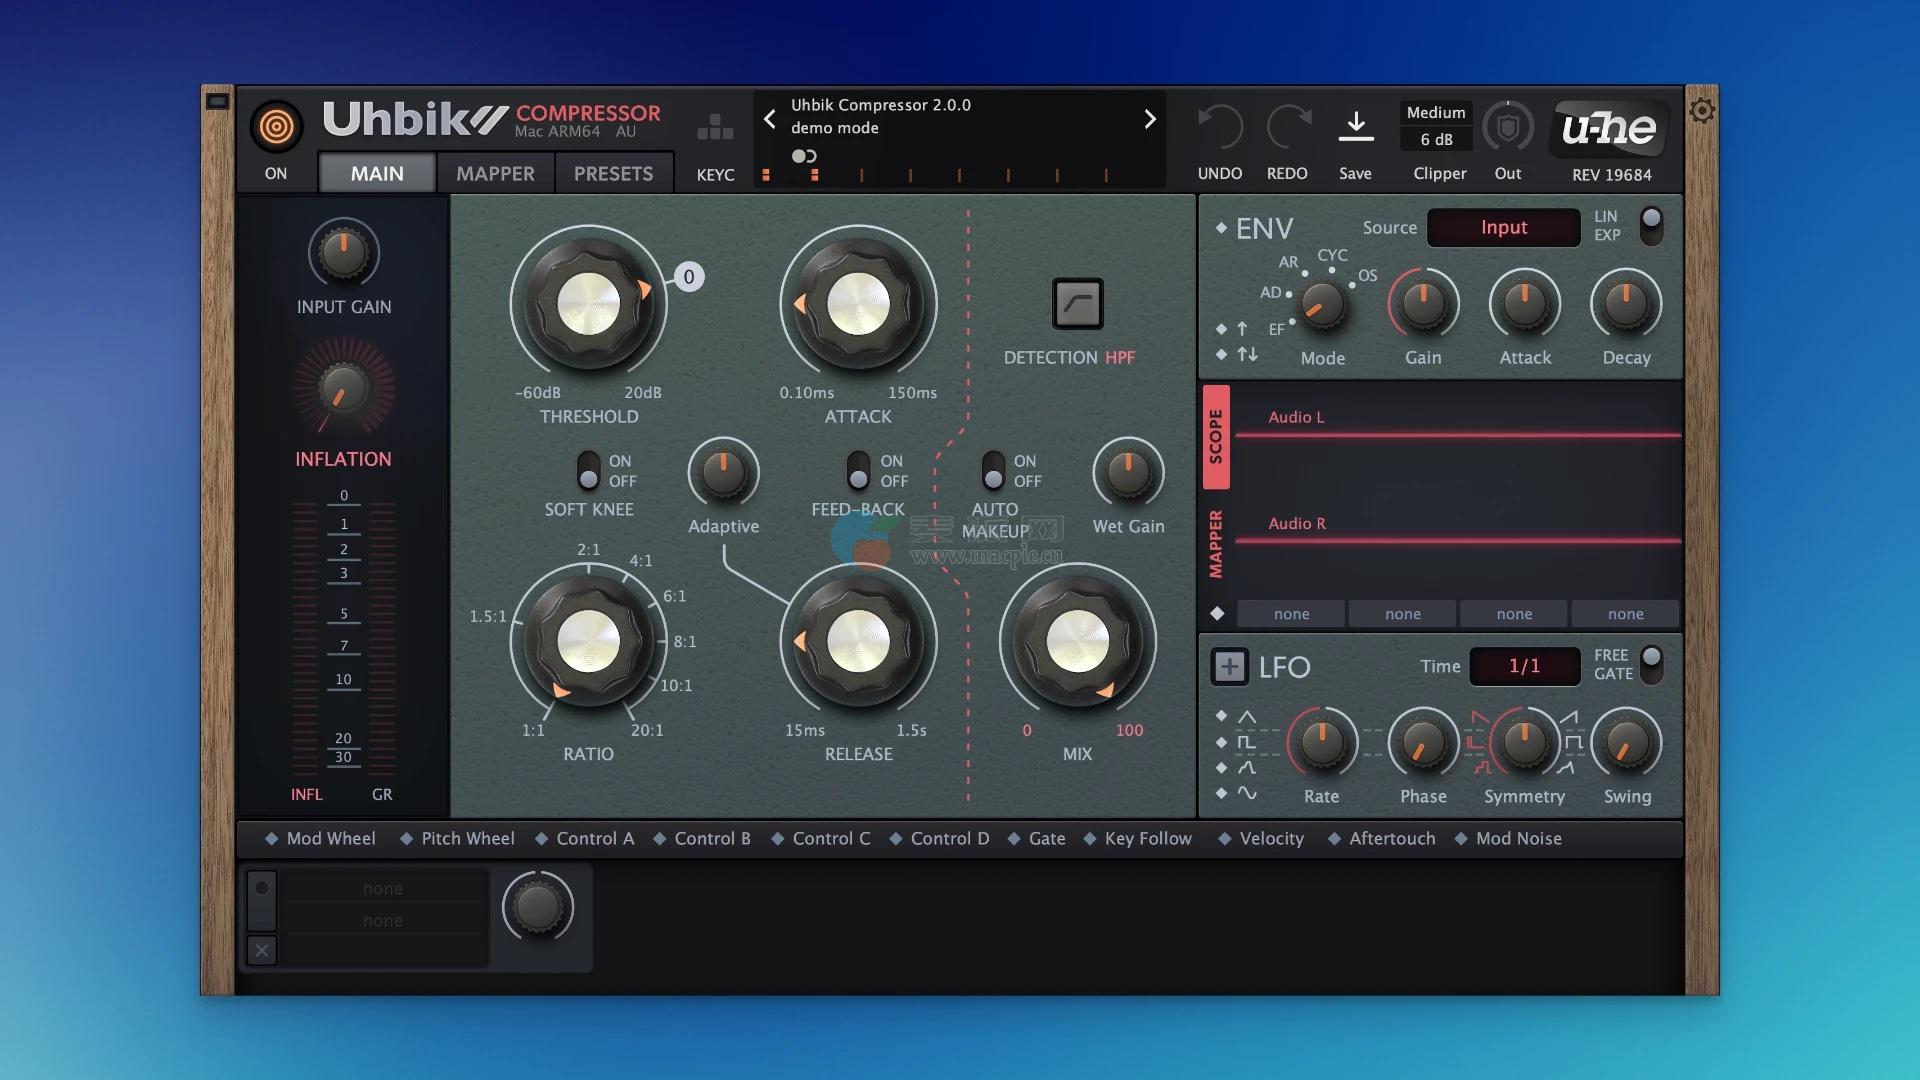Click the Save download icon

pos(1355,127)
